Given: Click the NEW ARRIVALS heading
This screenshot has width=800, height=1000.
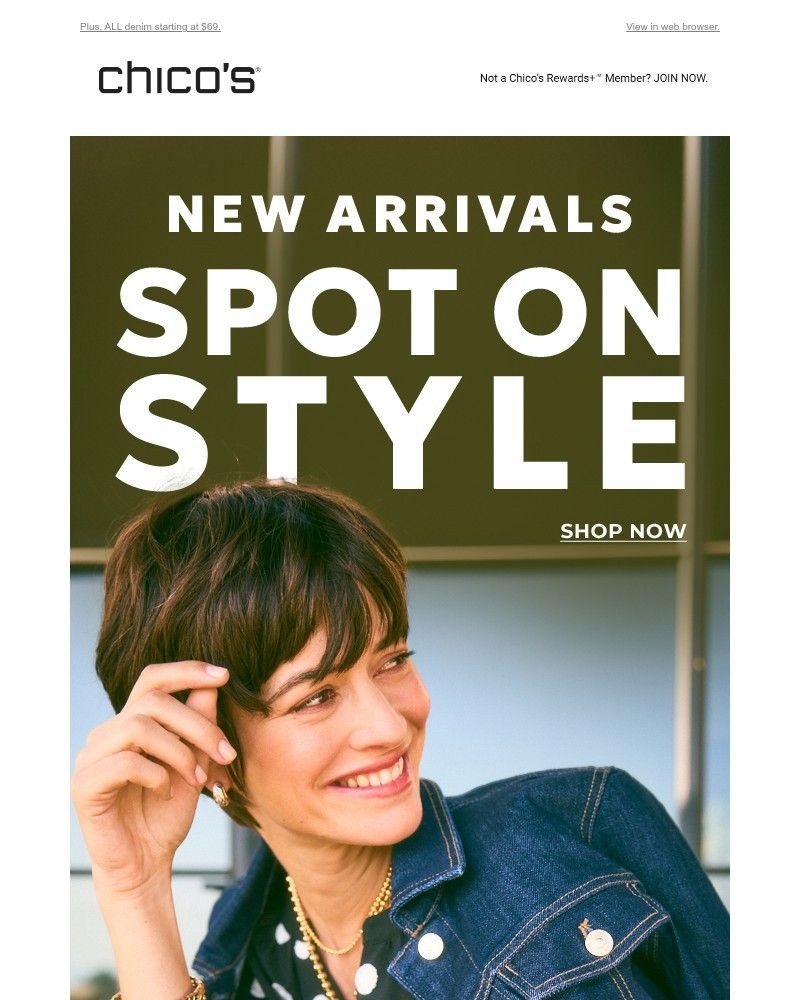Looking at the screenshot, I should 400,214.
